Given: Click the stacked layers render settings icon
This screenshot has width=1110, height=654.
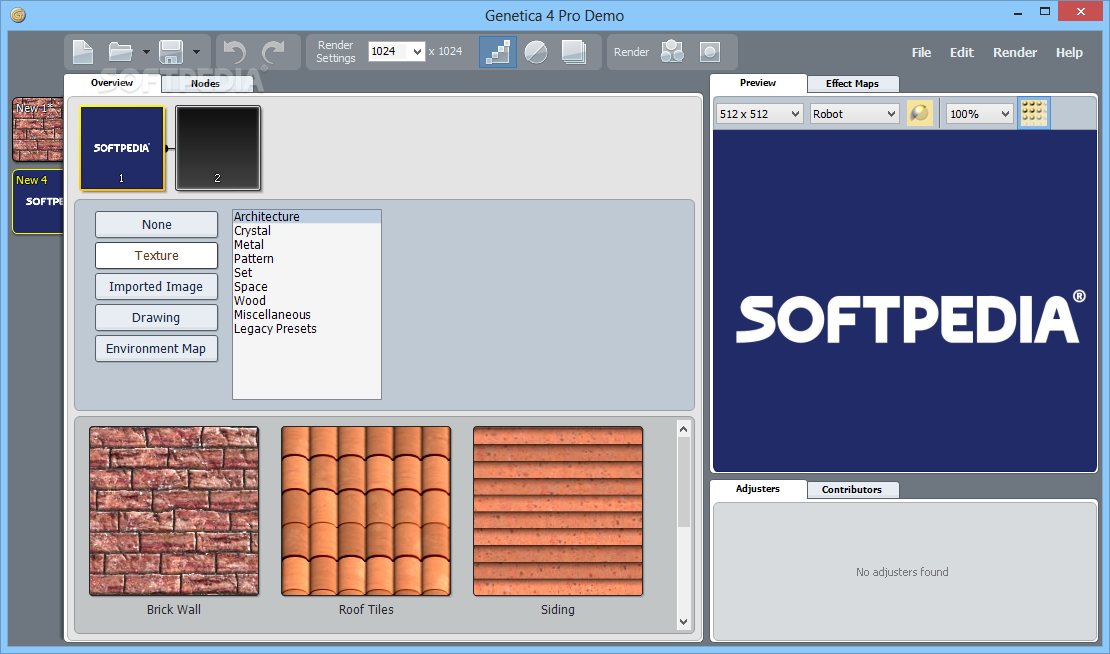Looking at the screenshot, I should click(x=573, y=52).
